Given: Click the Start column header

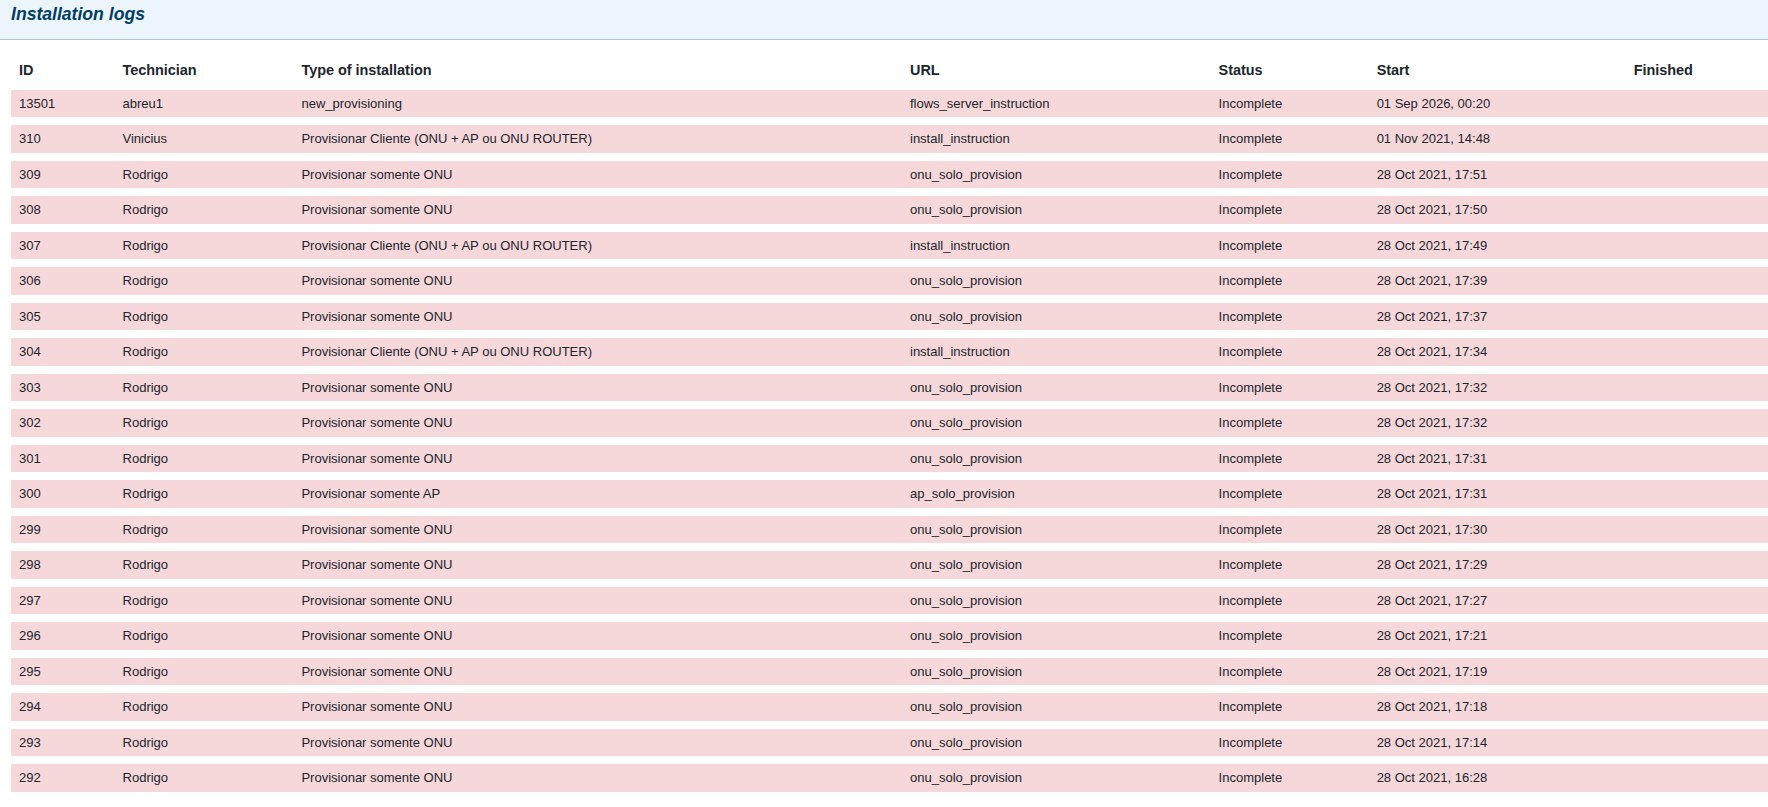Looking at the screenshot, I should click(1392, 70).
